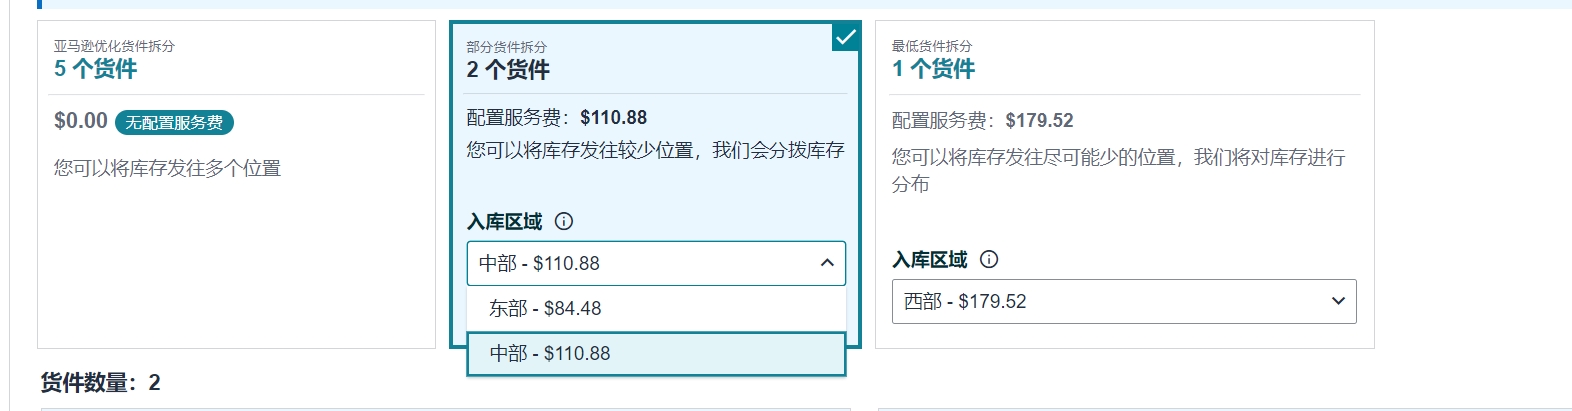The height and width of the screenshot is (411, 1572).
Task: Click 配置服务费 $179.52 text
Action: click(x=982, y=120)
